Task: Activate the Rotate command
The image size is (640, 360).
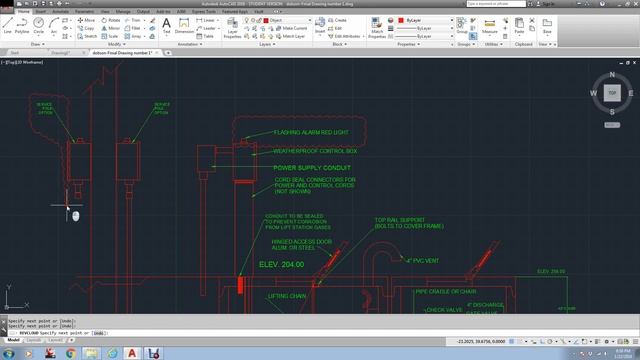Action: click(111, 20)
